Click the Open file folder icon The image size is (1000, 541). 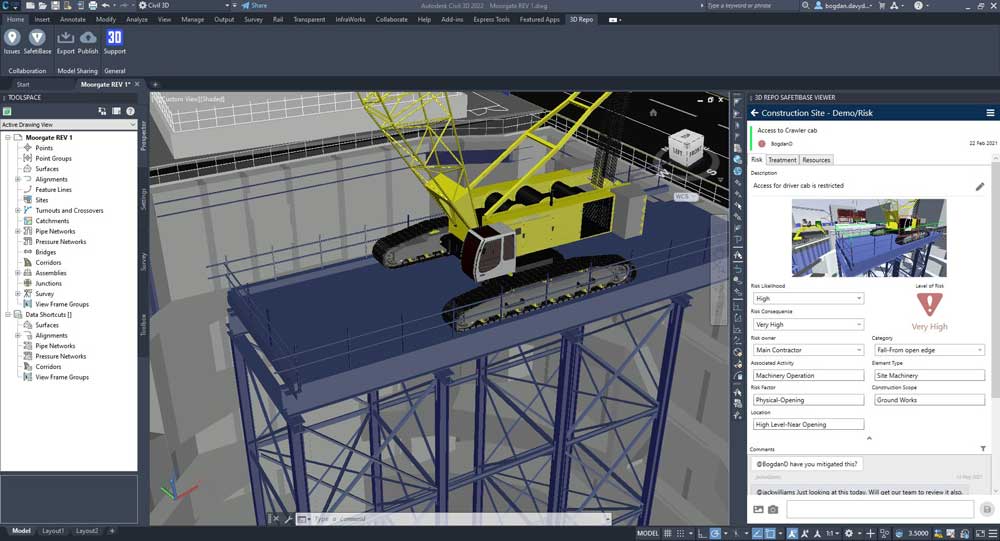tap(43, 6)
